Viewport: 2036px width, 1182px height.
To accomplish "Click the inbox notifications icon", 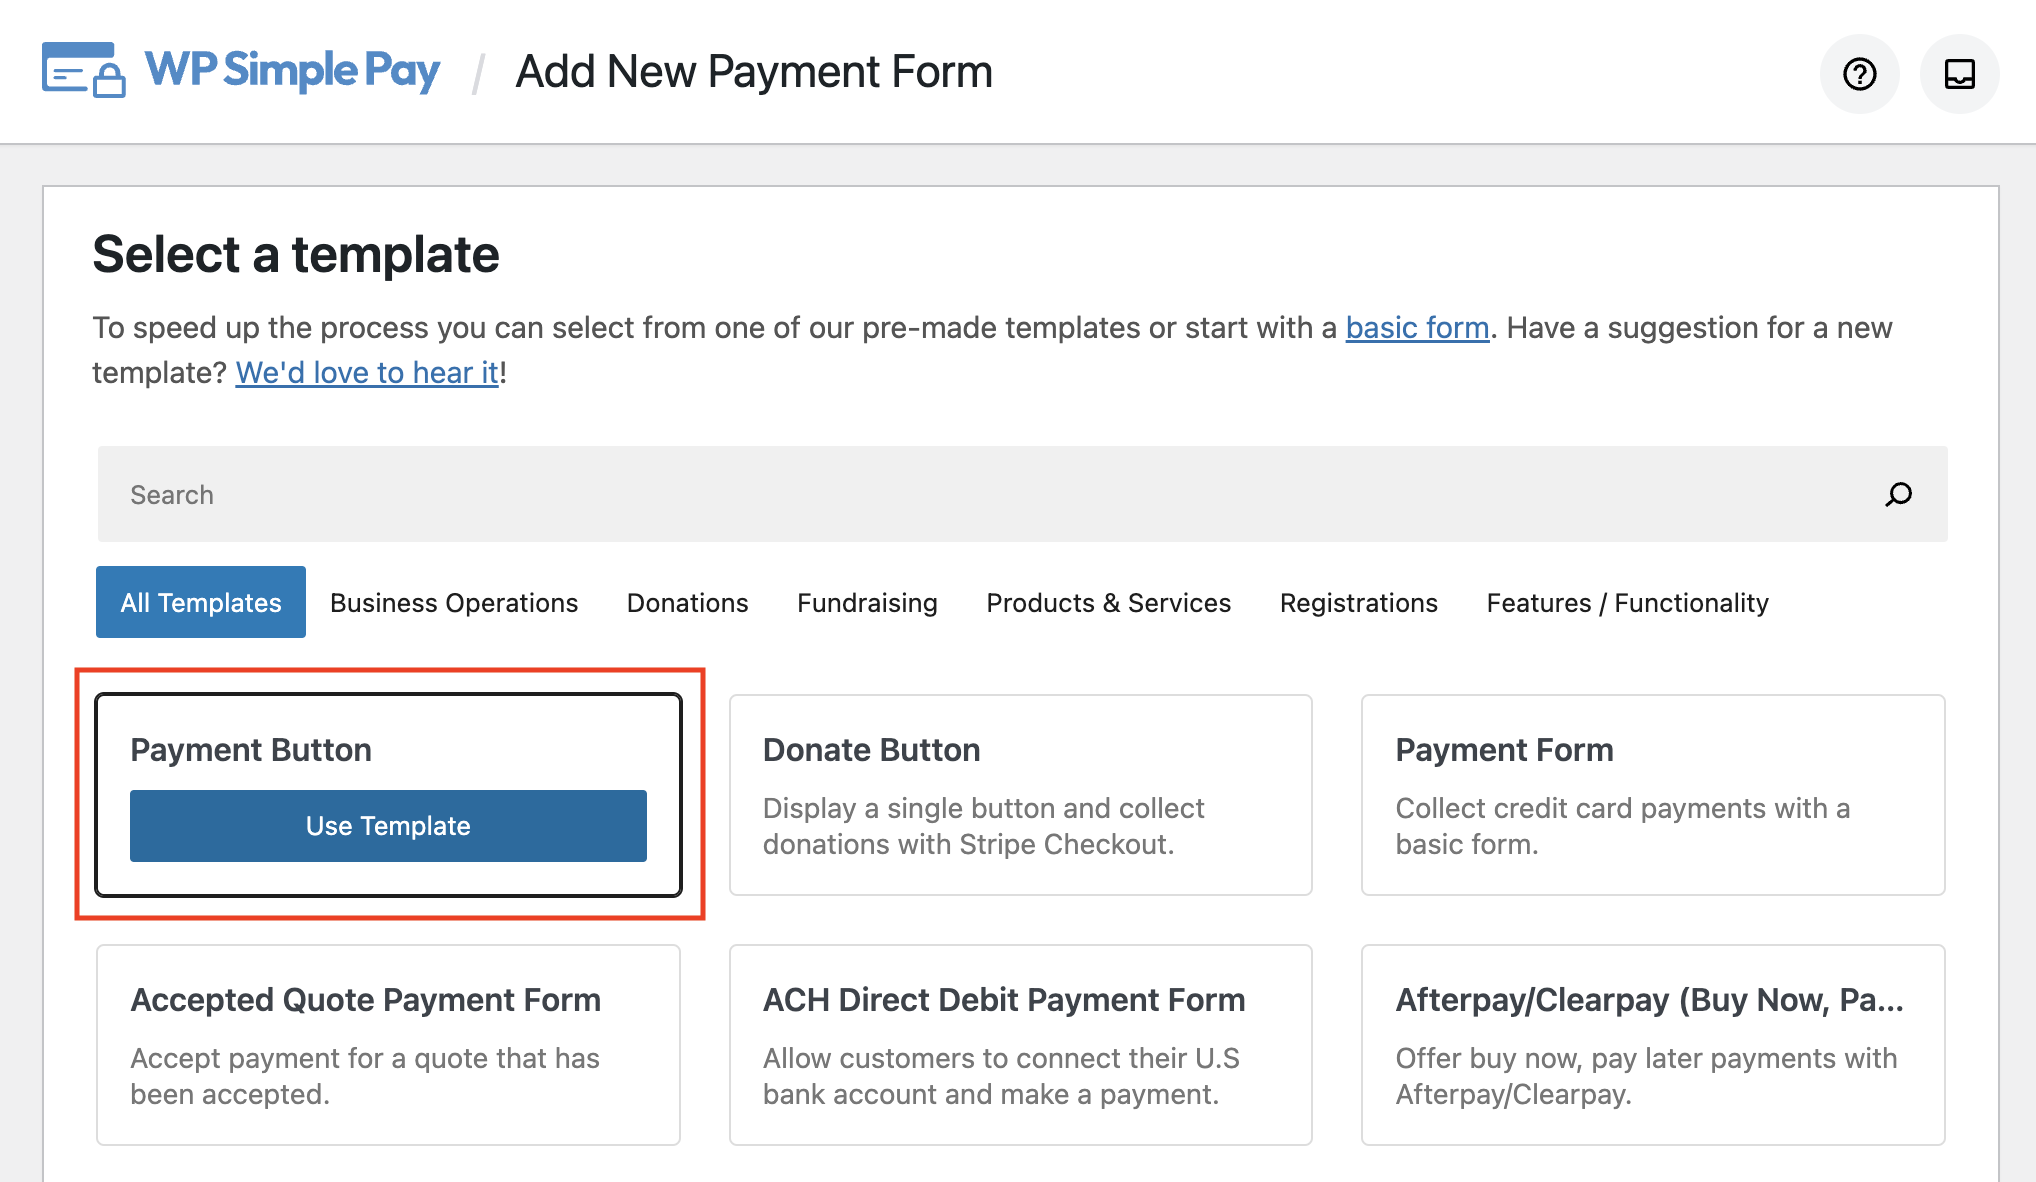I will coord(1959,73).
